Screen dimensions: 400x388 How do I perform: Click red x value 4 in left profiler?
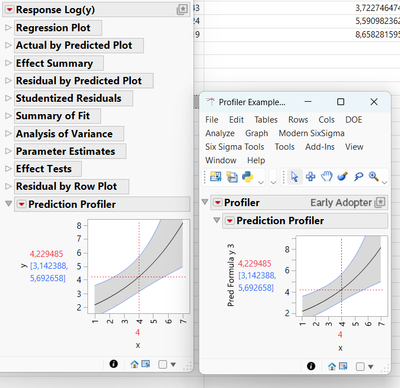137,332
